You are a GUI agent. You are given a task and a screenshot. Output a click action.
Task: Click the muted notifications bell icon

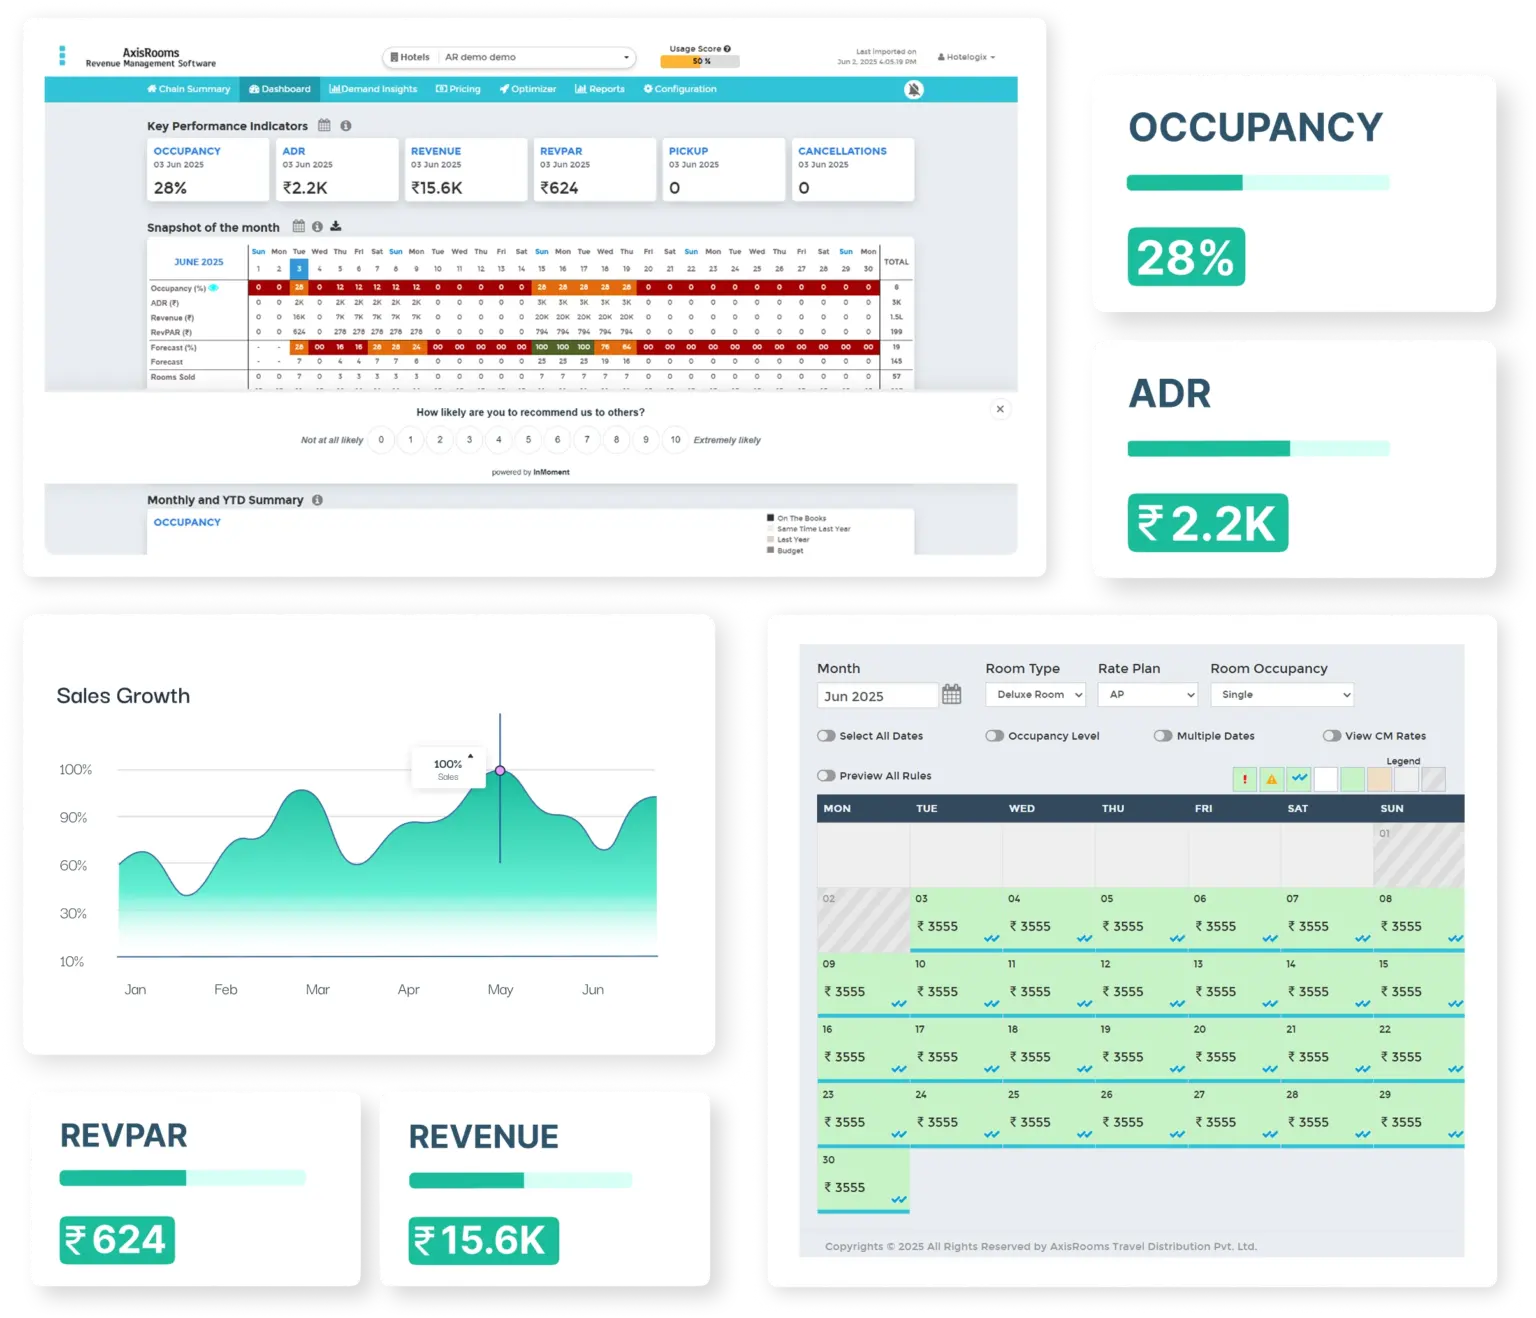(x=913, y=90)
